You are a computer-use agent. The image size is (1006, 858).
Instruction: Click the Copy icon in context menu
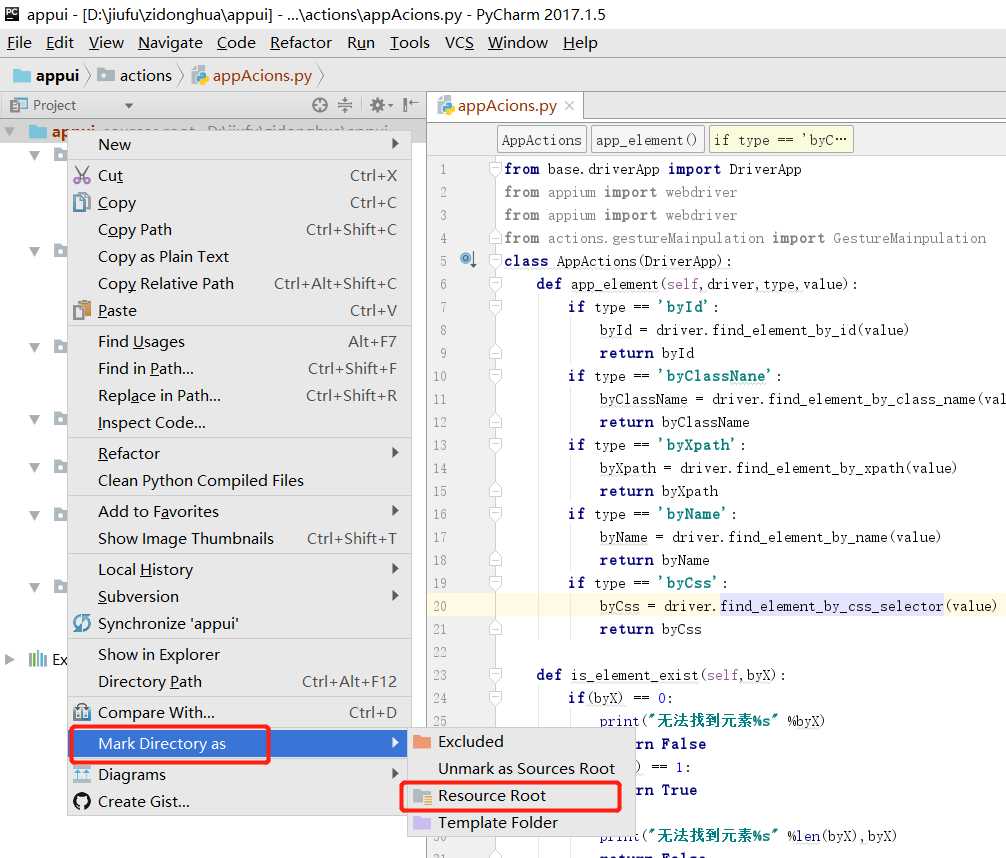[81, 202]
